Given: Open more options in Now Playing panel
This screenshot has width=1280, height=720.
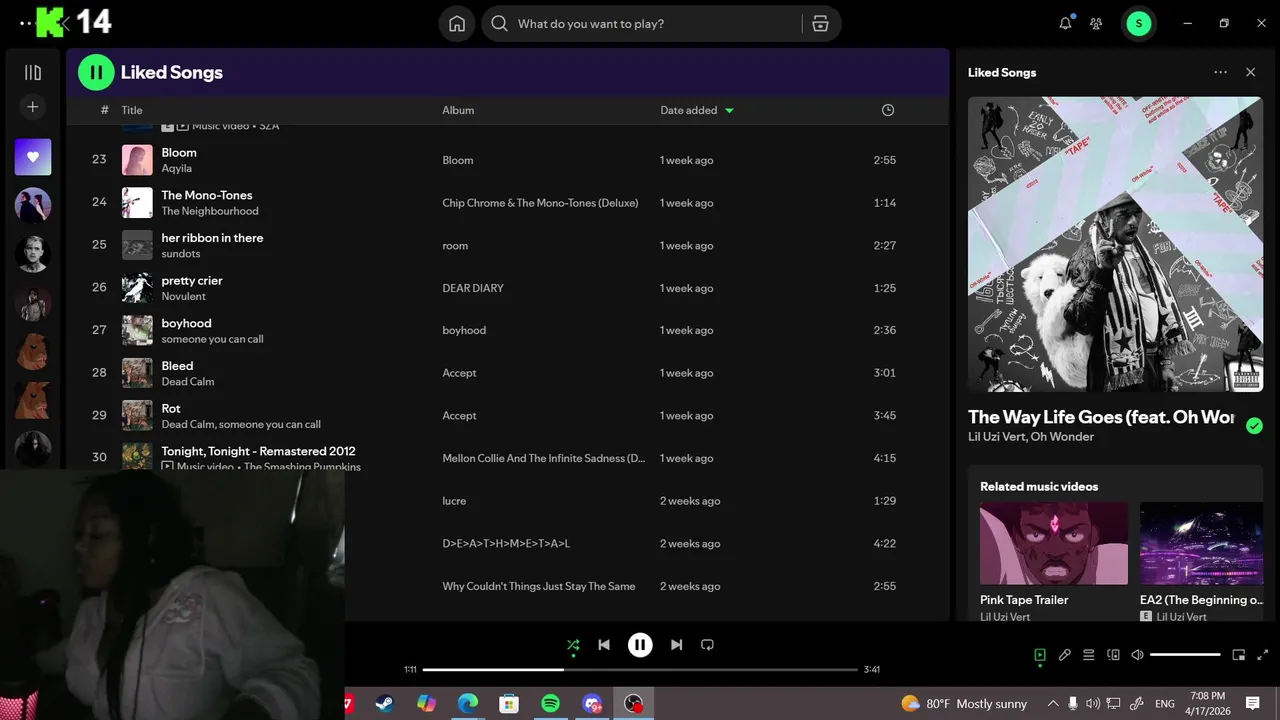Looking at the screenshot, I should click(1220, 72).
